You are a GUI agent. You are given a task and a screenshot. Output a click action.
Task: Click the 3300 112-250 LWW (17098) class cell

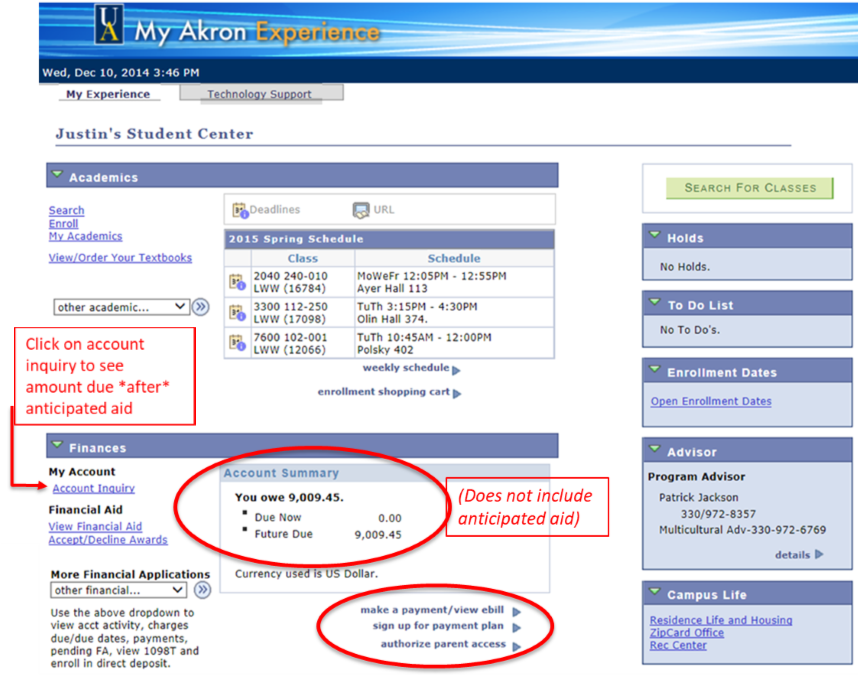point(303,313)
